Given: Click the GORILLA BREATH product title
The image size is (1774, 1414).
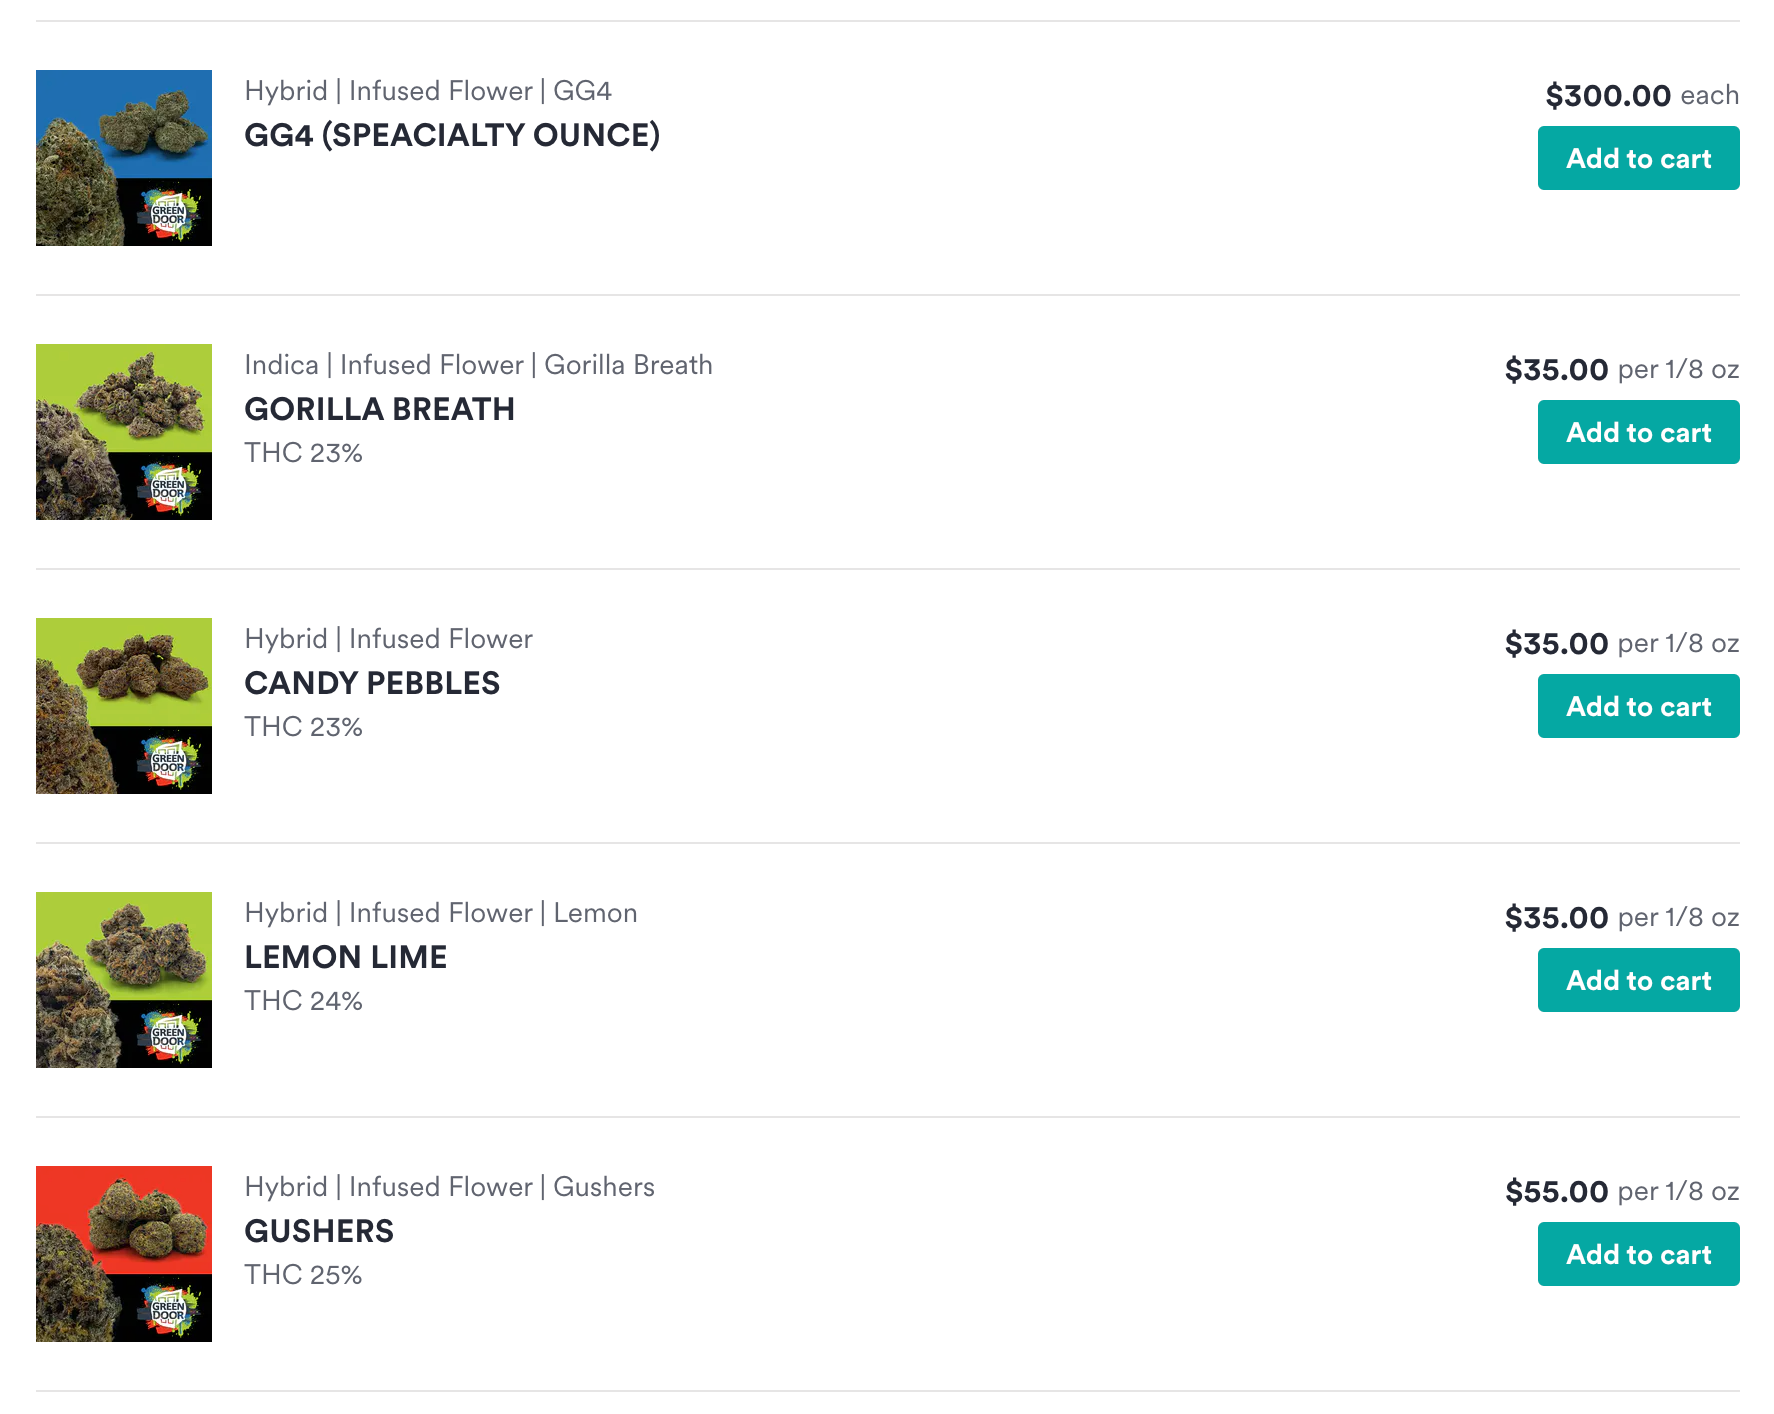Looking at the screenshot, I should (x=379, y=409).
